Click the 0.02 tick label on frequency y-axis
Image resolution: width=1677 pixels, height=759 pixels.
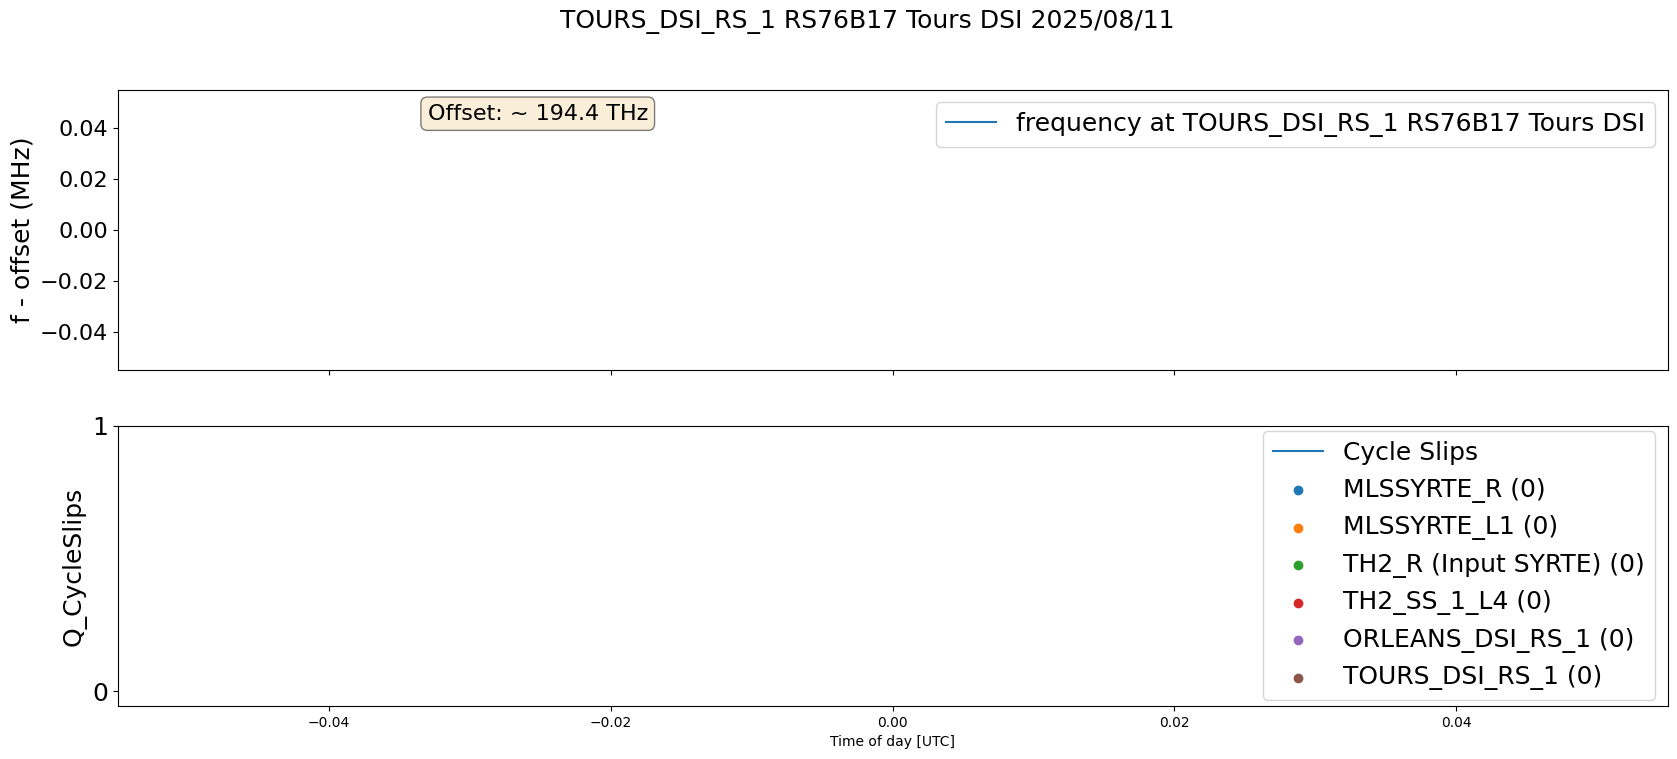[x=84, y=179]
